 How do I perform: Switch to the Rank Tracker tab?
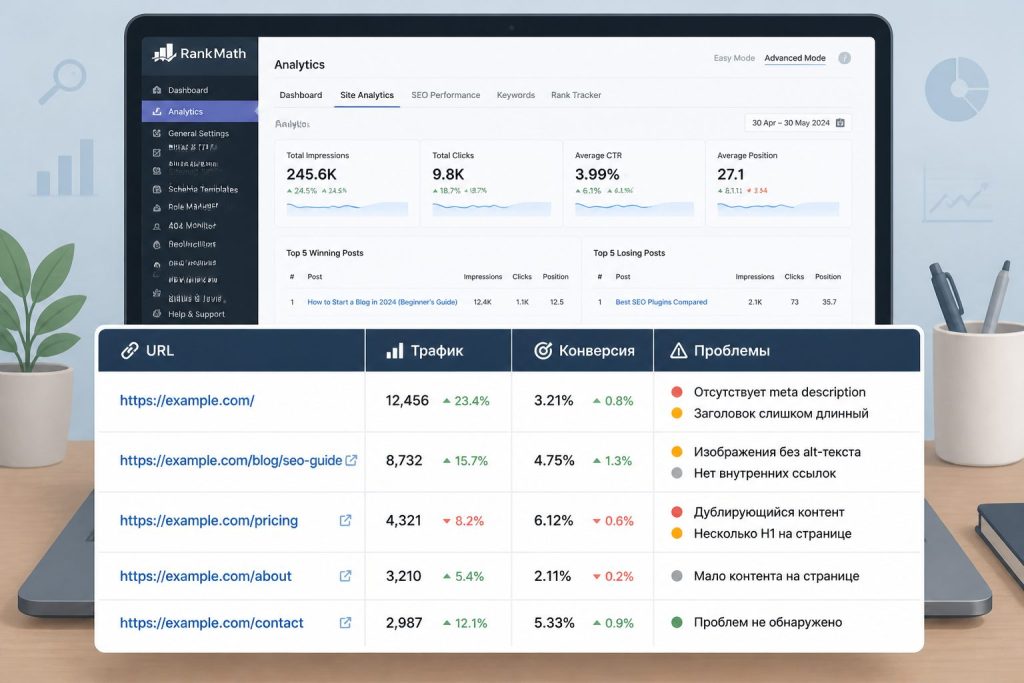pyautogui.click(x=576, y=95)
